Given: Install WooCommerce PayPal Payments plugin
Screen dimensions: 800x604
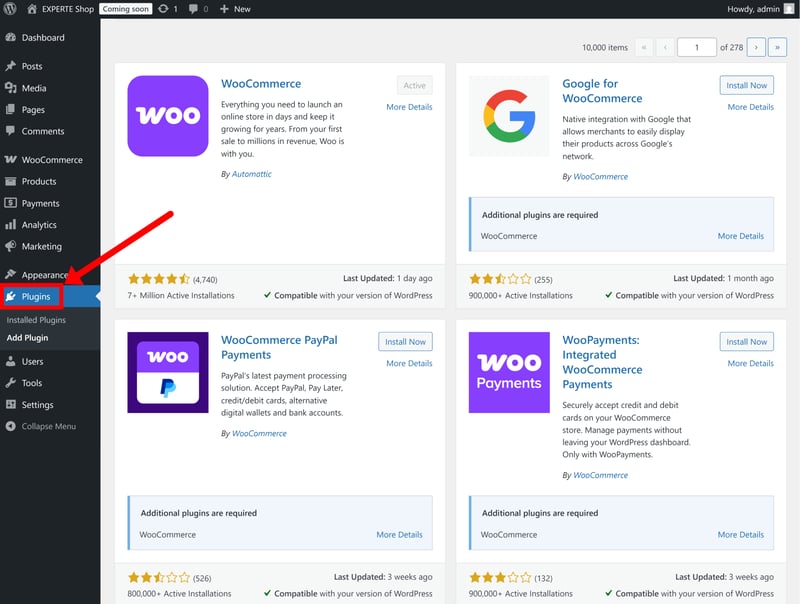Looking at the screenshot, I should click(x=405, y=341).
